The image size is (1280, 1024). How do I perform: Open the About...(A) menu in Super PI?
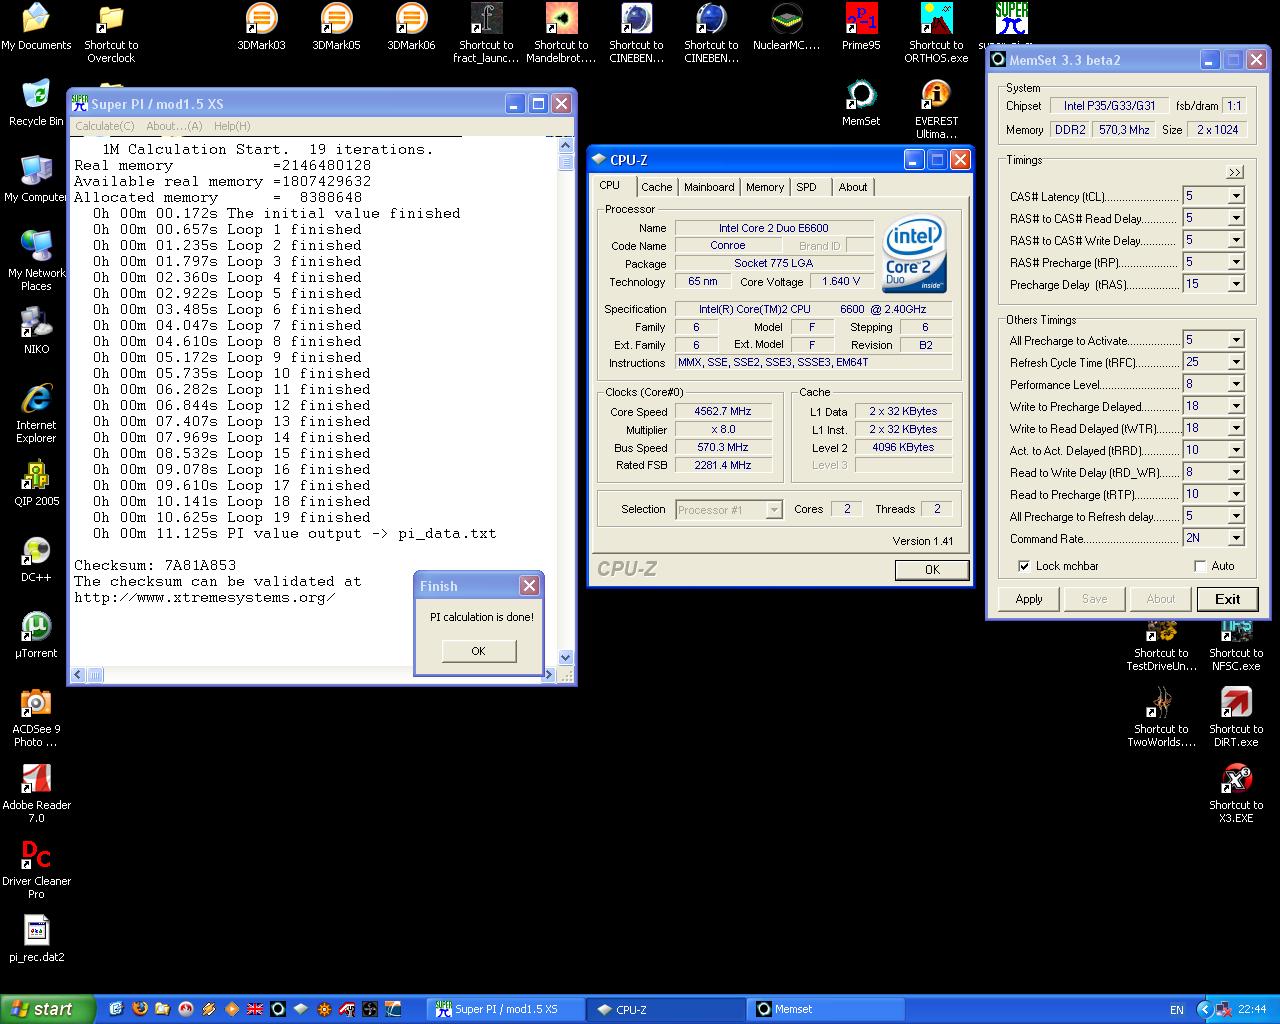174,126
